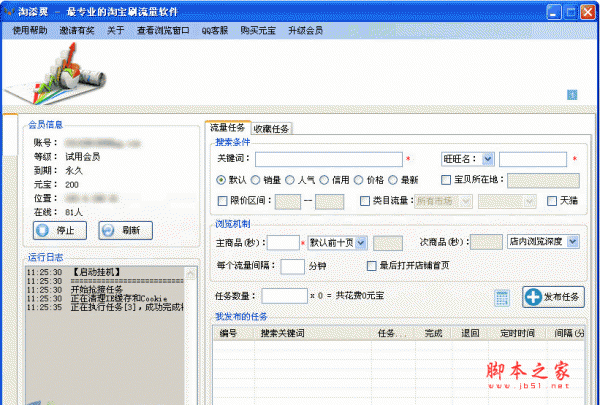Viewport: 600px width, 405px height.
Task: Click the 任务数量 input field
Action: (x=284, y=296)
